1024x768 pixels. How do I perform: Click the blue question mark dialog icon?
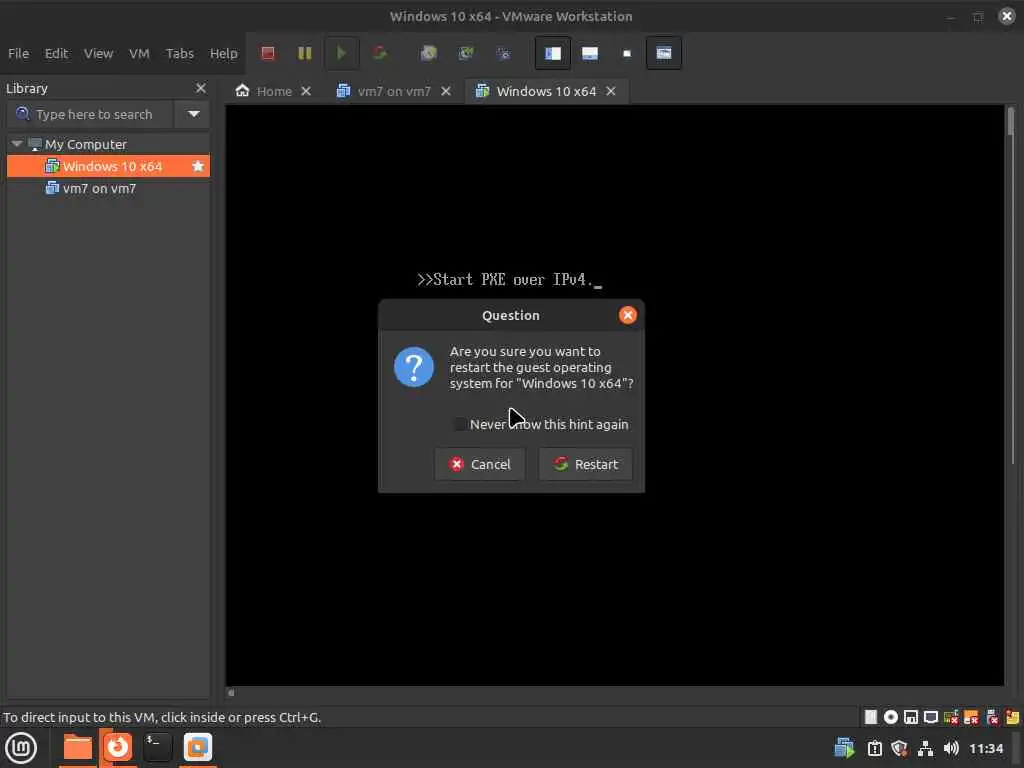pyautogui.click(x=413, y=367)
